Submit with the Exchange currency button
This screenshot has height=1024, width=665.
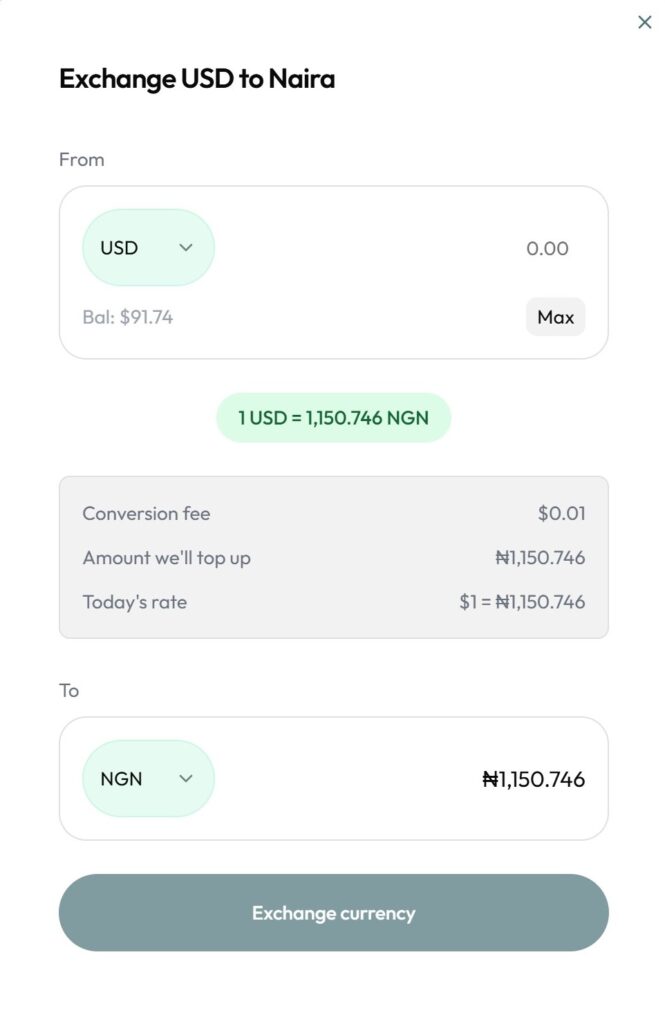point(333,913)
